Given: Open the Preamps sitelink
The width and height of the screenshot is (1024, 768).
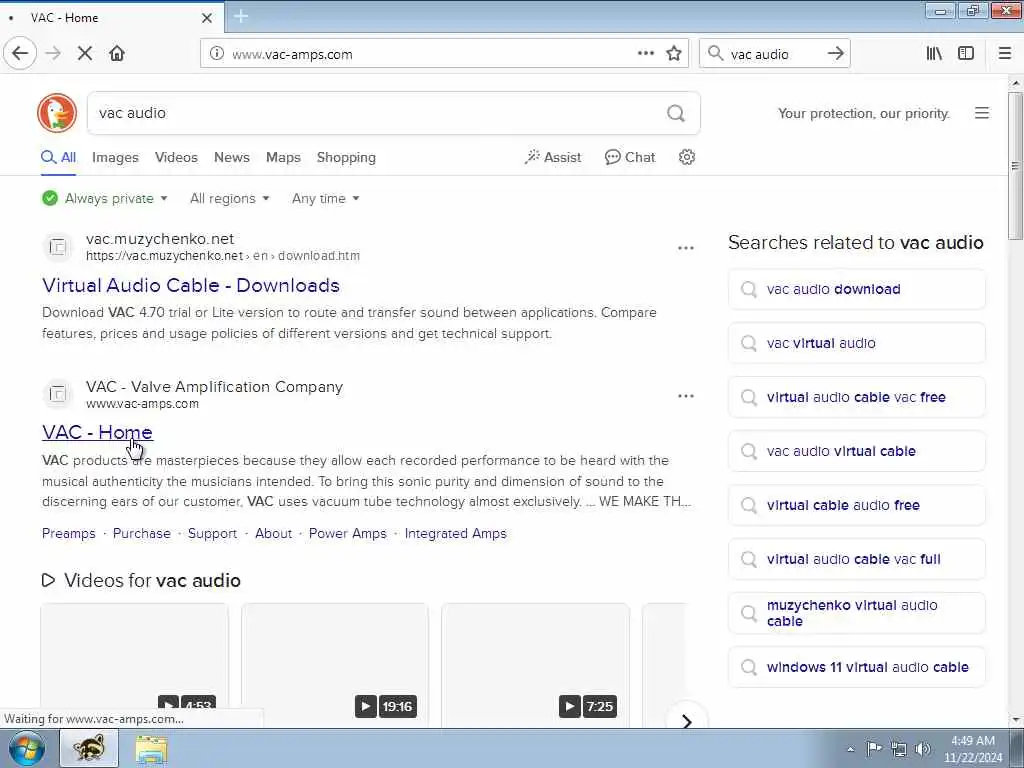Looking at the screenshot, I should point(69,534).
